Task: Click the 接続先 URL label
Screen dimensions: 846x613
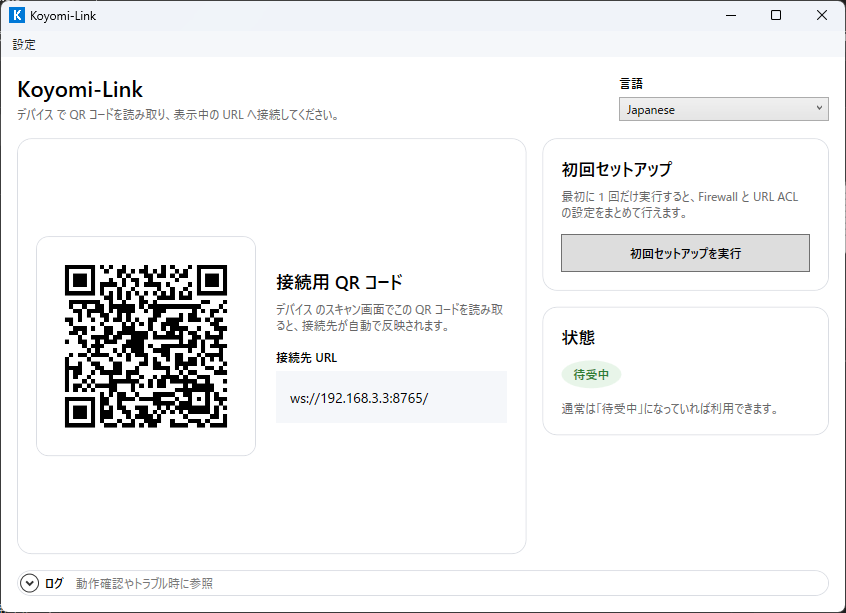Action: pos(306,357)
